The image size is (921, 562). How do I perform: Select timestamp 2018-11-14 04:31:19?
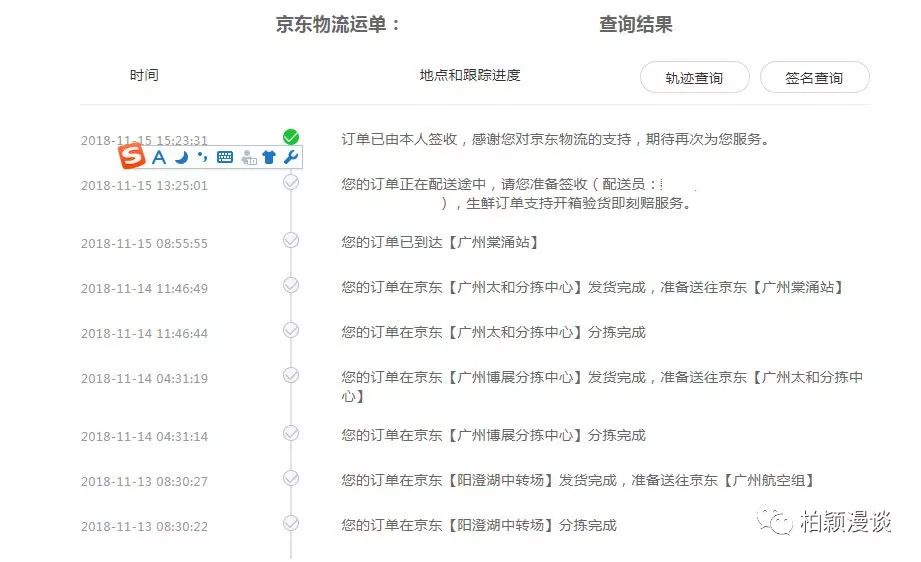[x=144, y=379]
